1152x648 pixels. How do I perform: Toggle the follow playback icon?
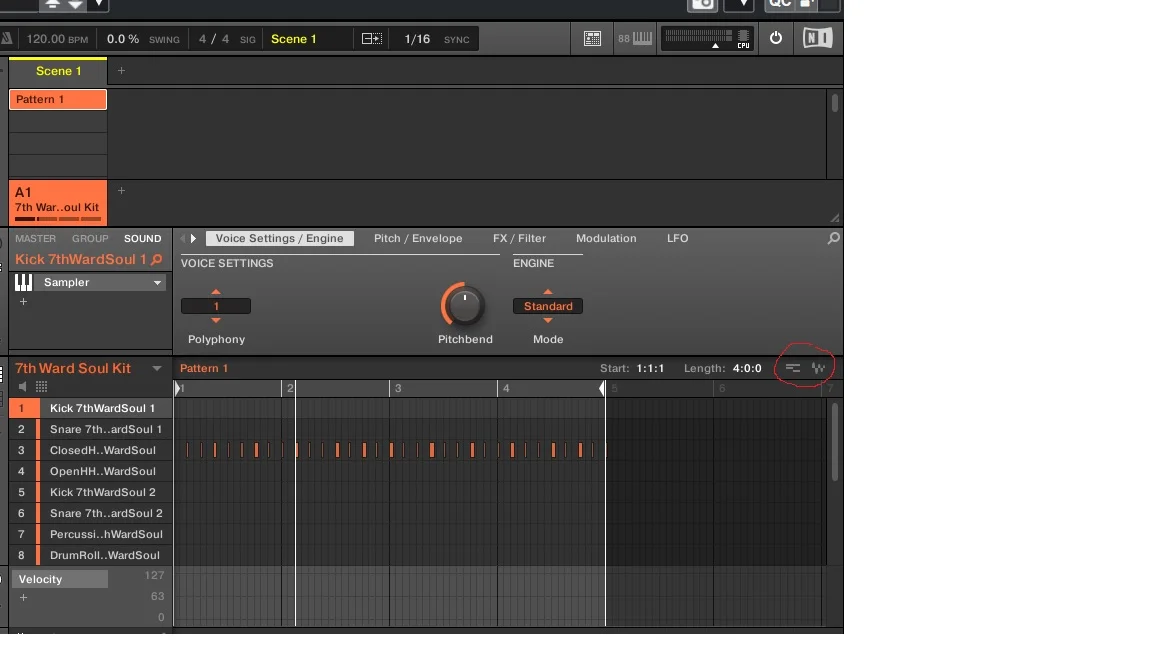372,39
